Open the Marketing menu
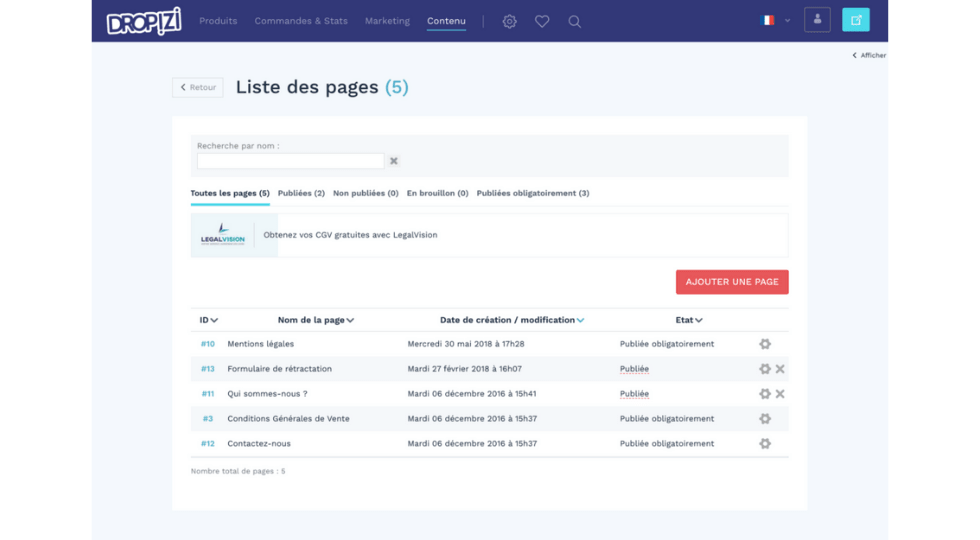 (x=388, y=21)
